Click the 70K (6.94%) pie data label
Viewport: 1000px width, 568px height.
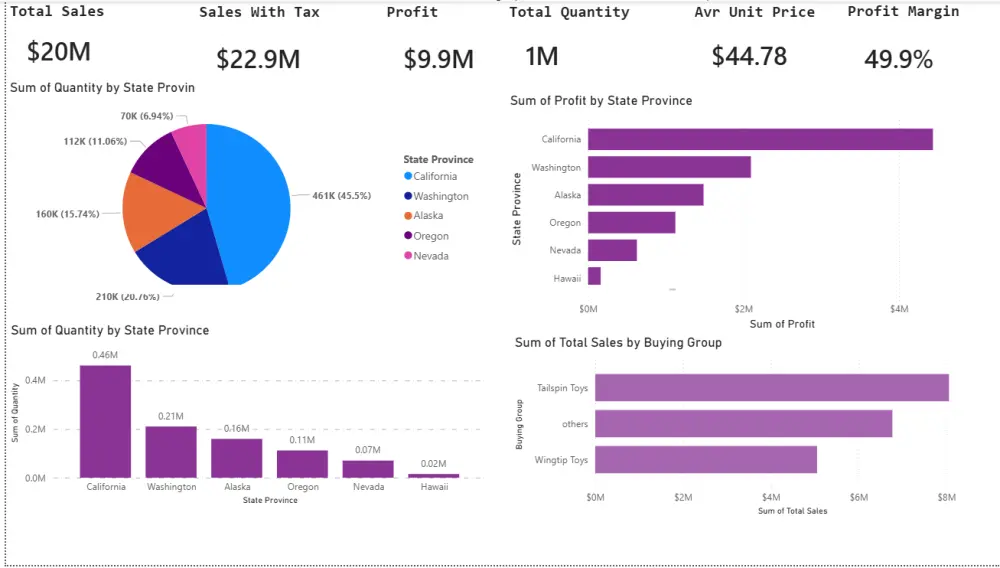click(x=147, y=116)
